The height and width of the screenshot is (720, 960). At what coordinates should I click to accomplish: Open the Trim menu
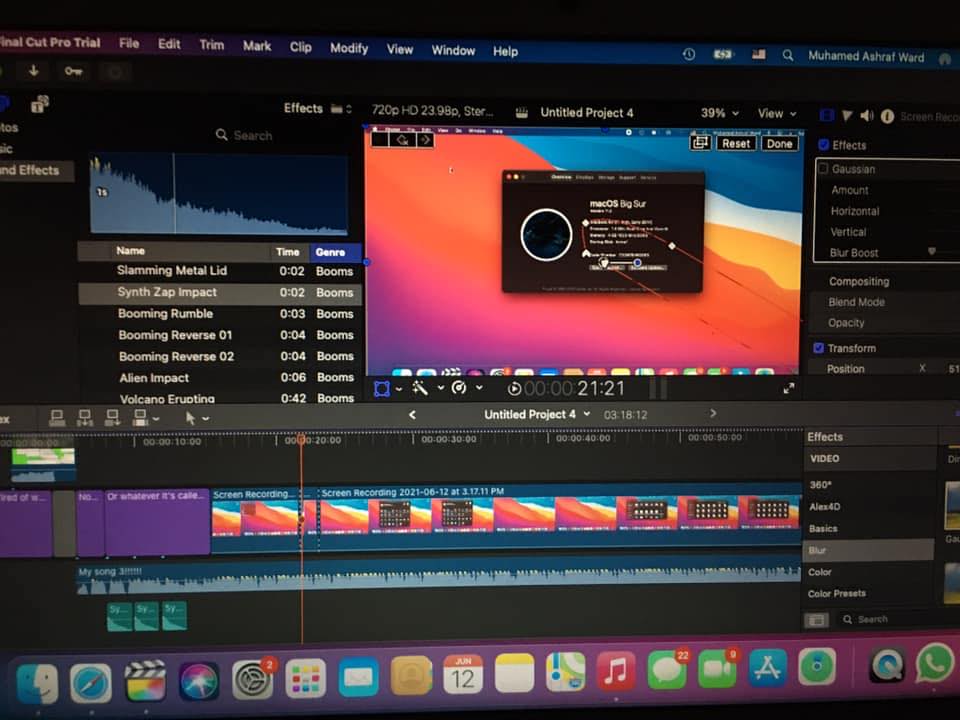[x=212, y=45]
